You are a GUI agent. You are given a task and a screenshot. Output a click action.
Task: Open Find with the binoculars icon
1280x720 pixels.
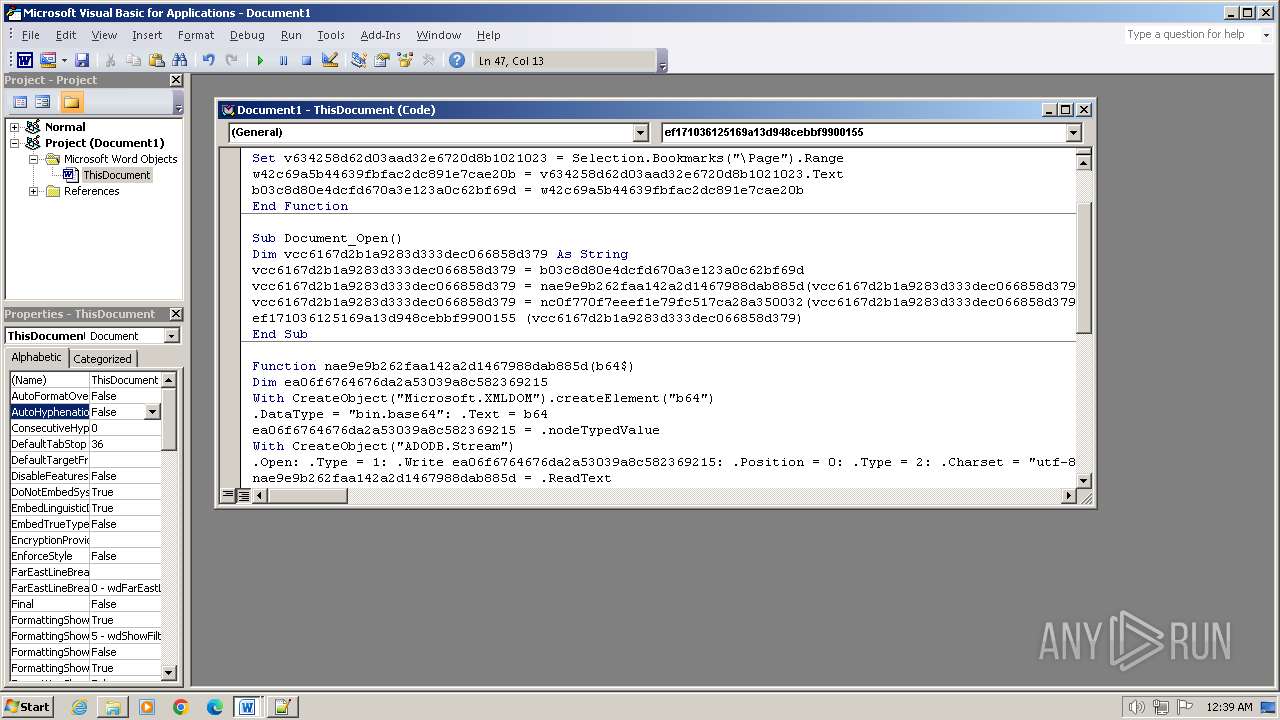(x=179, y=60)
